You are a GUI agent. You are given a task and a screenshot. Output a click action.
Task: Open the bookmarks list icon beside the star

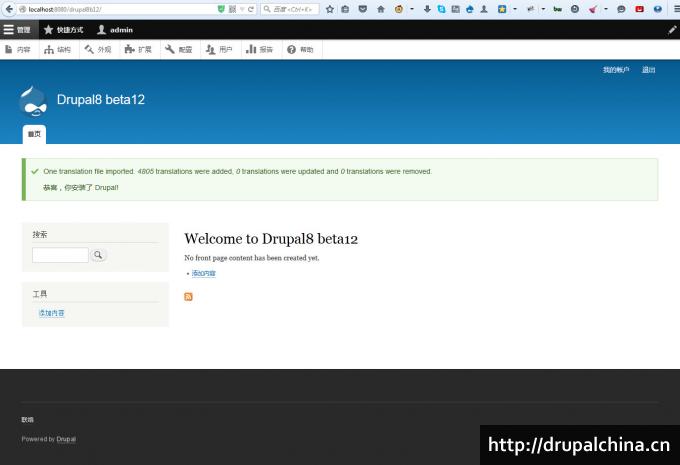[345, 9]
